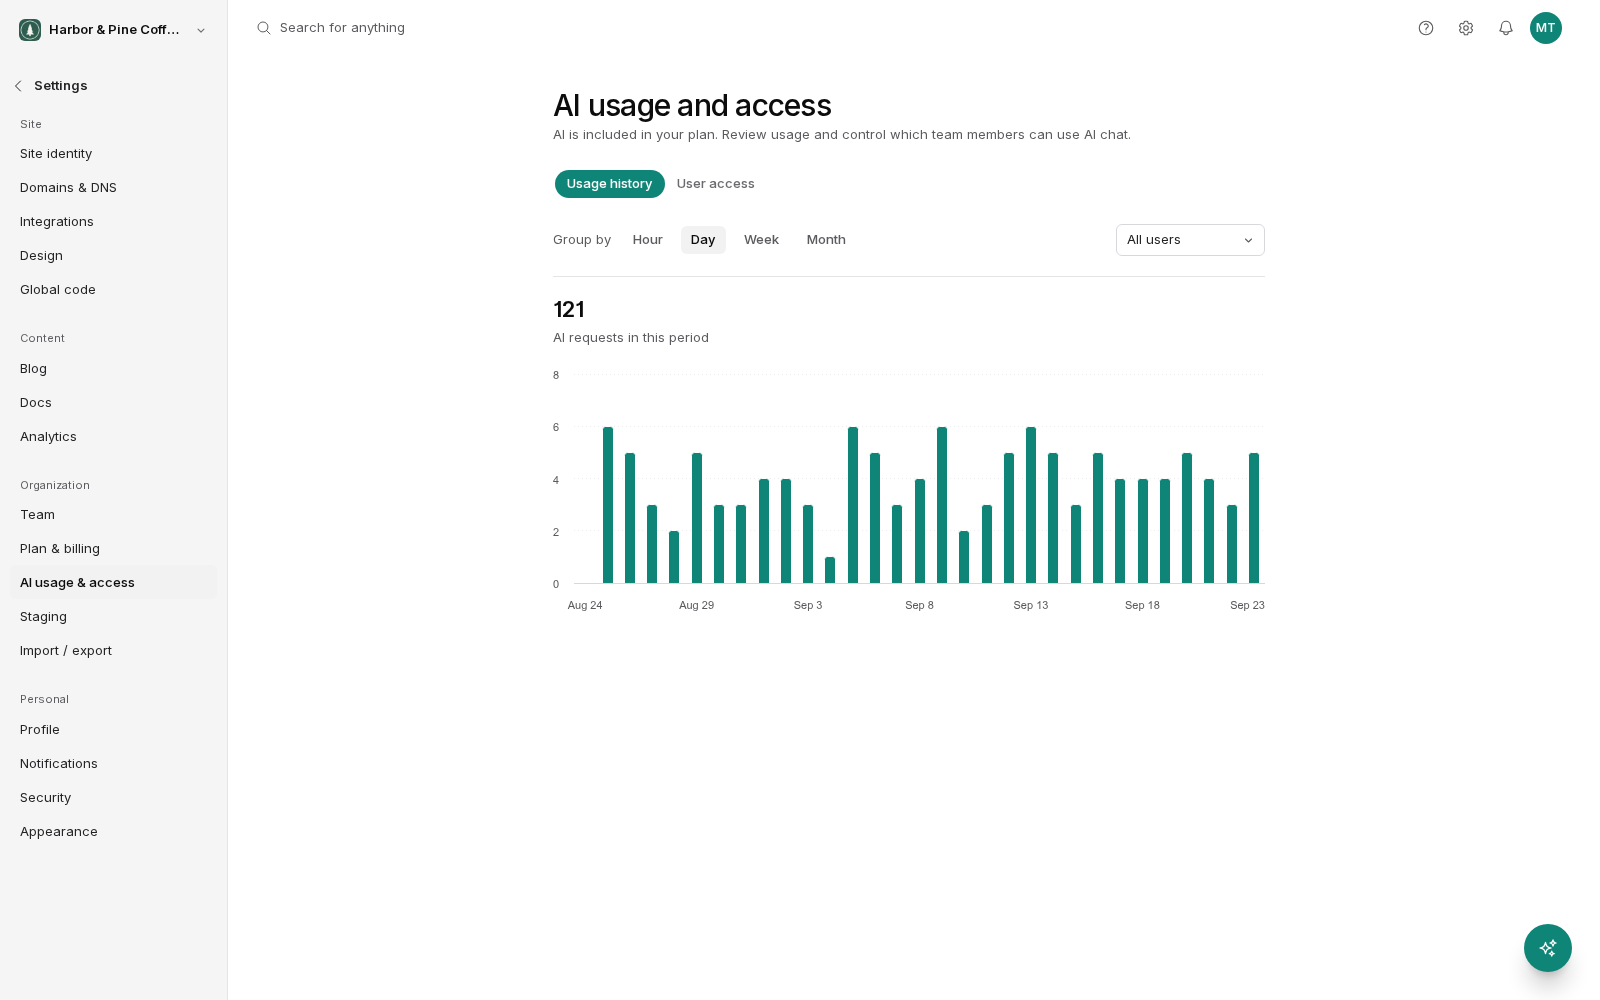Open Analytics settings
The height and width of the screenshot is (1000, 1600).
point(113,437)
